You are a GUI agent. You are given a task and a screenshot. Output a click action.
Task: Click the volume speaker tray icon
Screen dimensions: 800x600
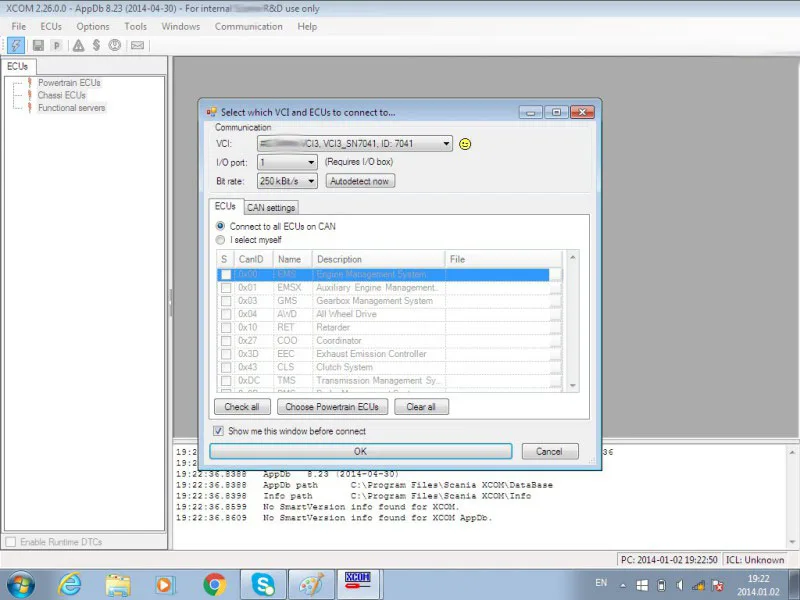click(x=680, y=585)
